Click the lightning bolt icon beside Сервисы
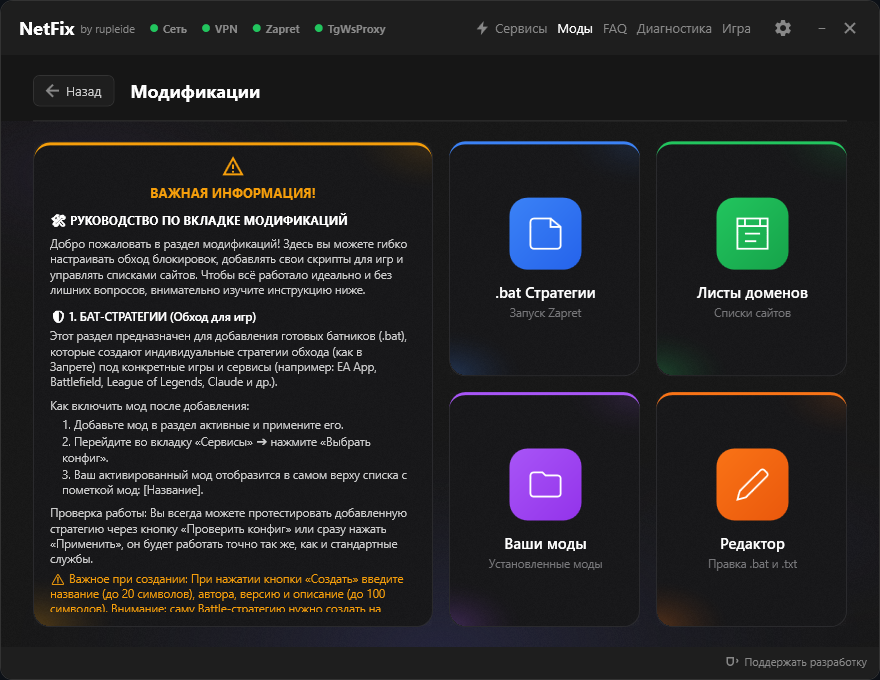Image resolution: width=880 pixels, height=680 pixels. point(482,28)
